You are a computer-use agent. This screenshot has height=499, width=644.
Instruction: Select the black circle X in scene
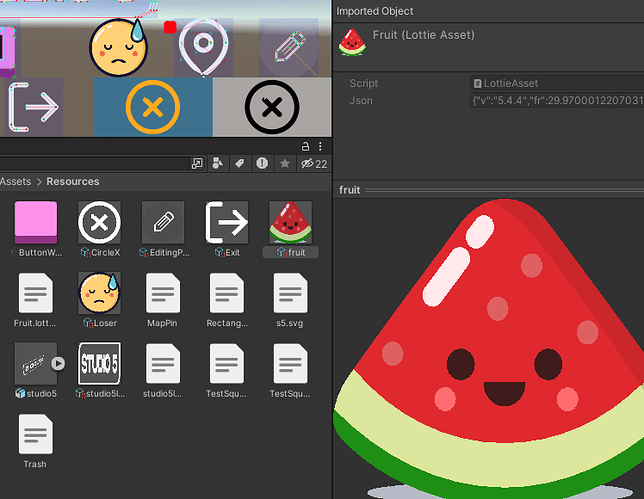[x=272, y=107]
